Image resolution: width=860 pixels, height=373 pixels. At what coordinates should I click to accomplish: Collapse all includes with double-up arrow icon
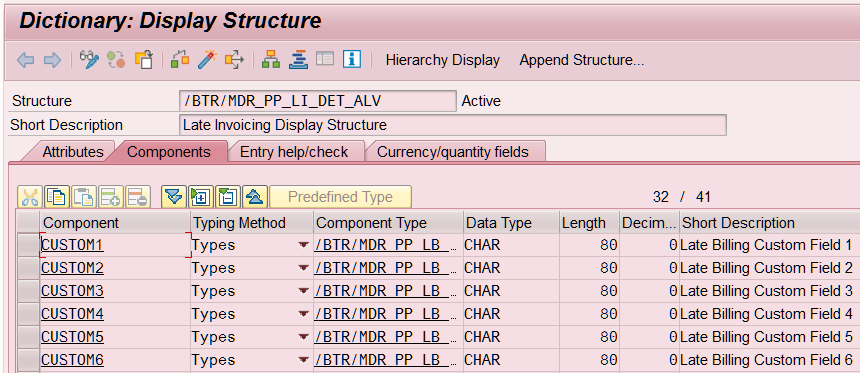tap(254, 197)
